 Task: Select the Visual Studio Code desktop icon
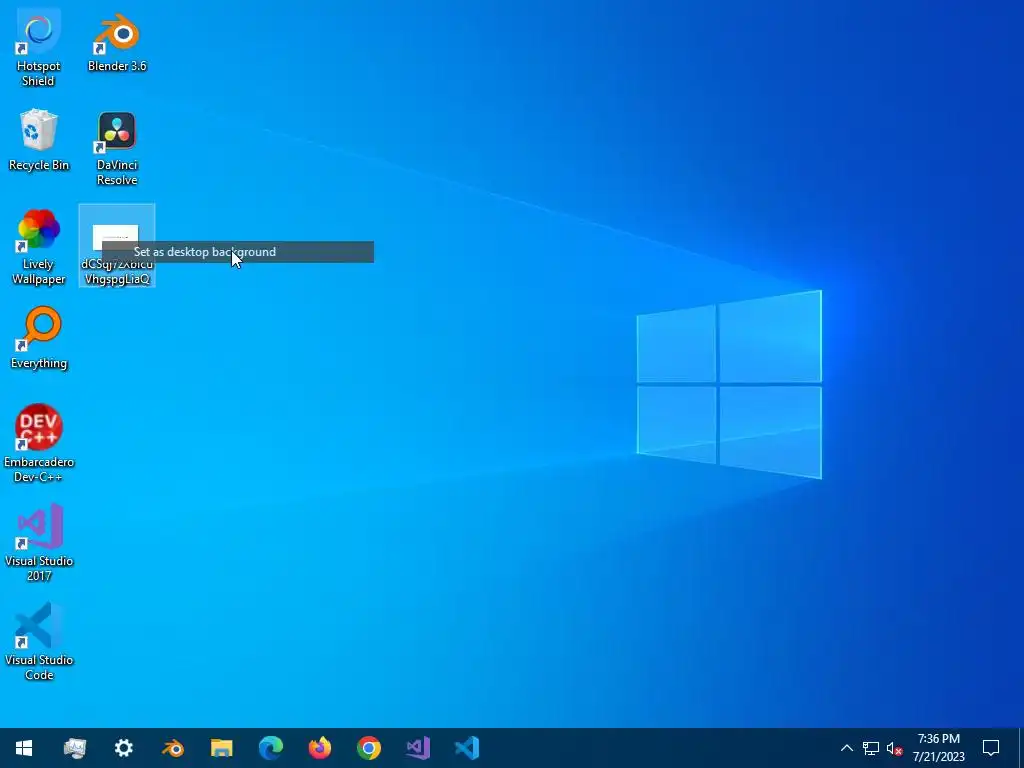point(39,641)
